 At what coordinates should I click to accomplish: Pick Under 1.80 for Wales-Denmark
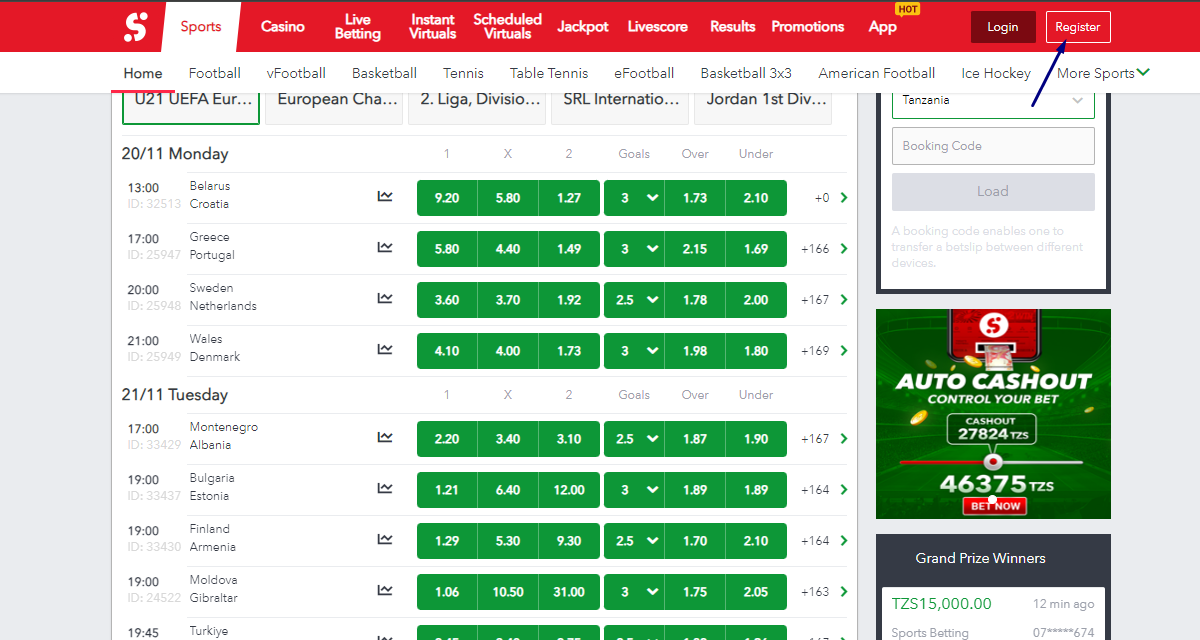click(x=756, y=351)
